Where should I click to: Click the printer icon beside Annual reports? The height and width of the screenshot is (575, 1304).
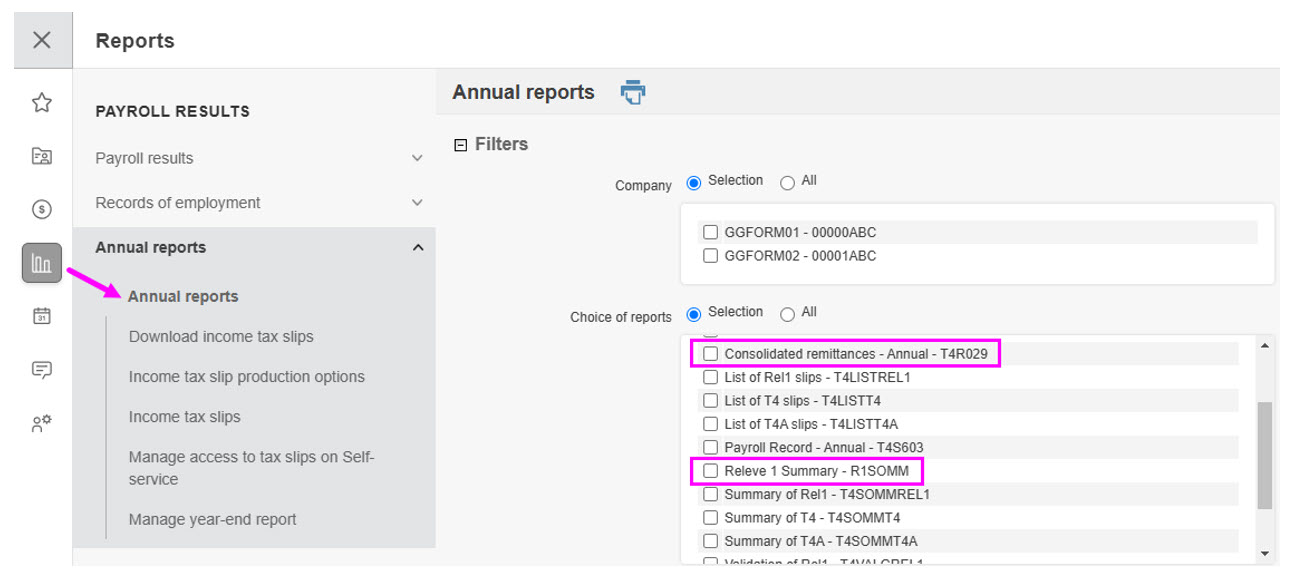(x=633, y=93)
